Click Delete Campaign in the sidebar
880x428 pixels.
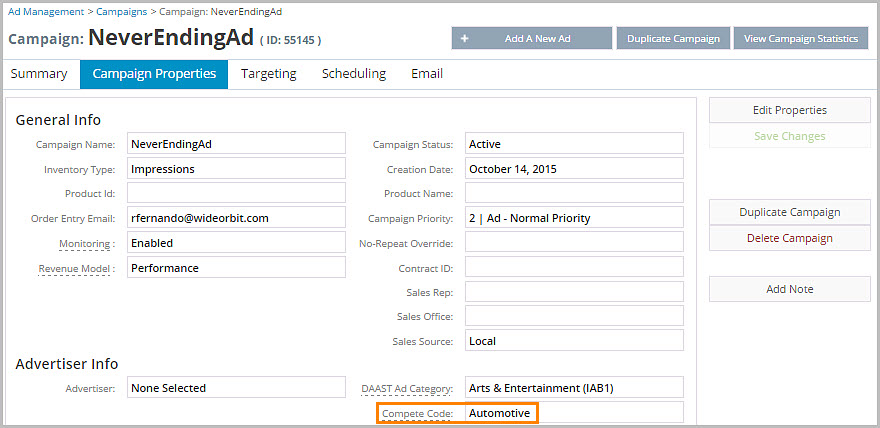point(789,238)
